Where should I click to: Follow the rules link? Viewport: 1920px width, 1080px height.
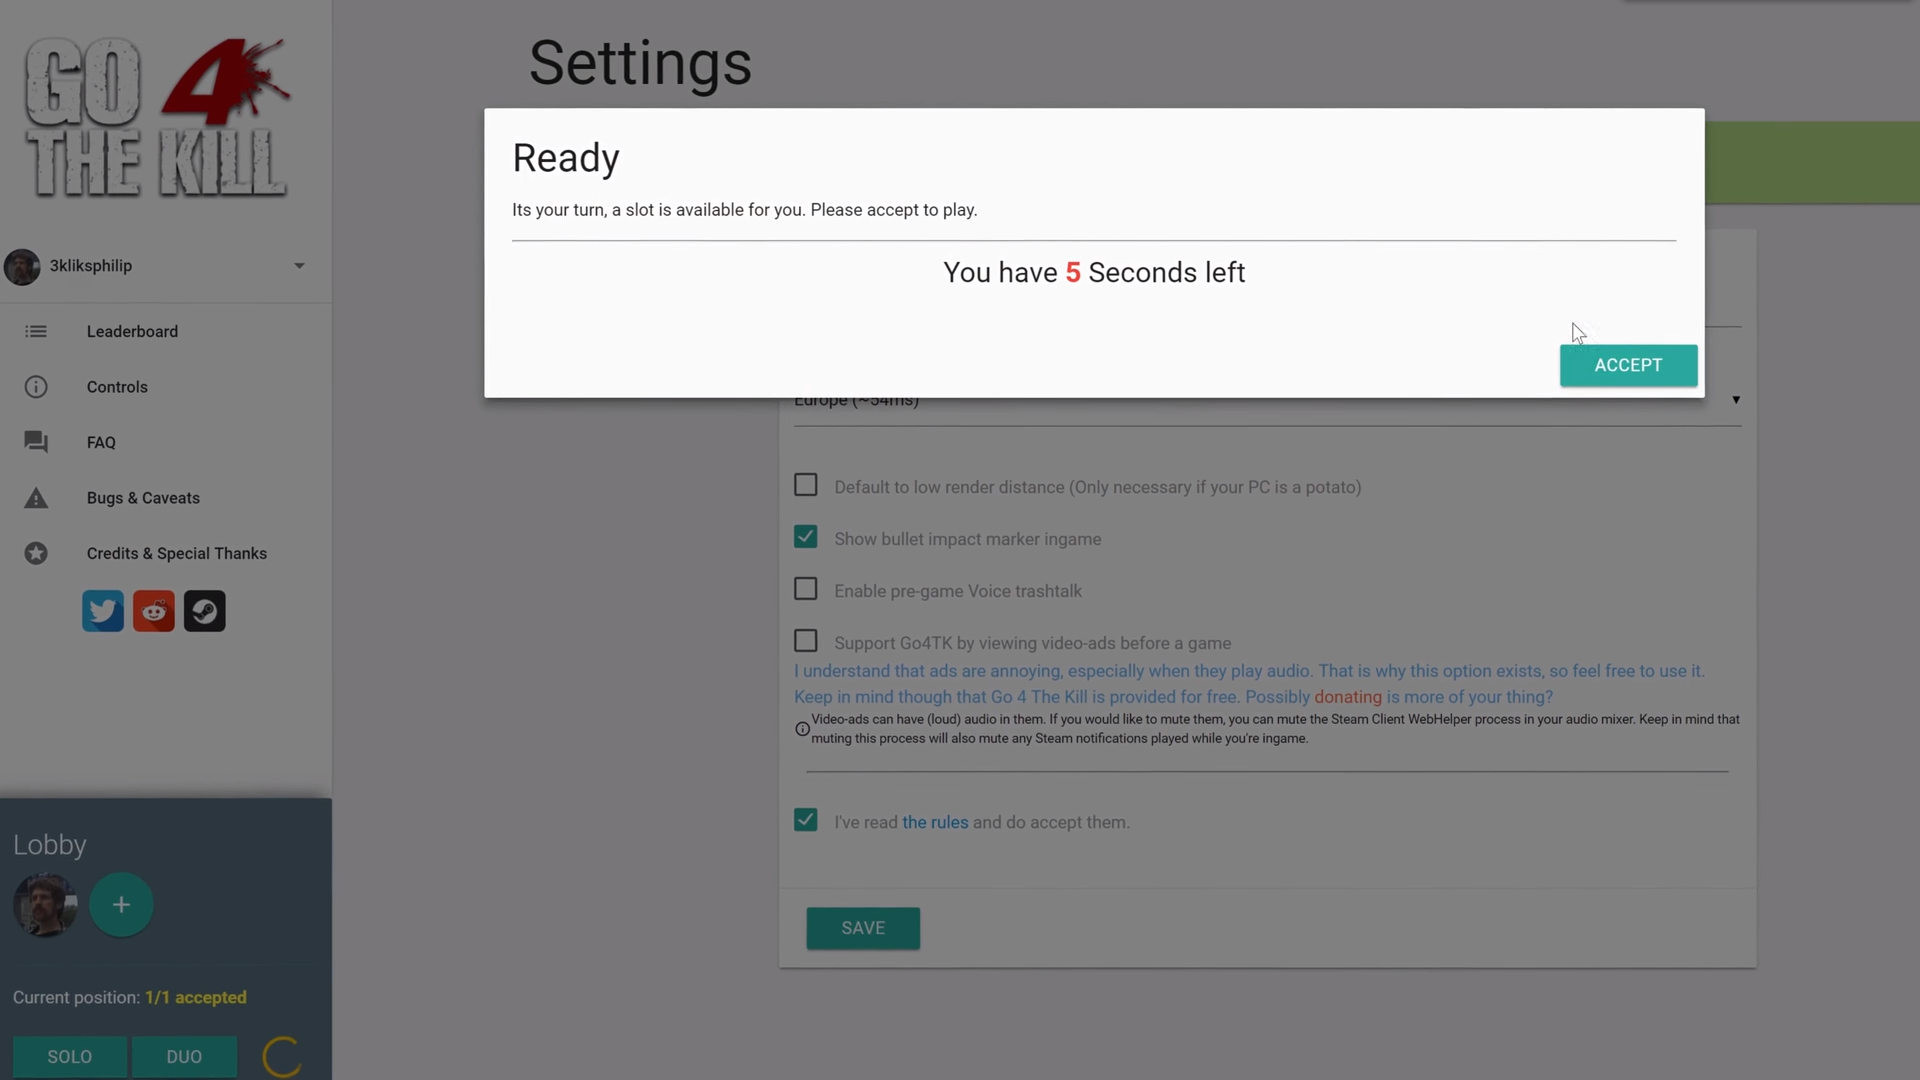pyautogui.click(x=935, y=822)
